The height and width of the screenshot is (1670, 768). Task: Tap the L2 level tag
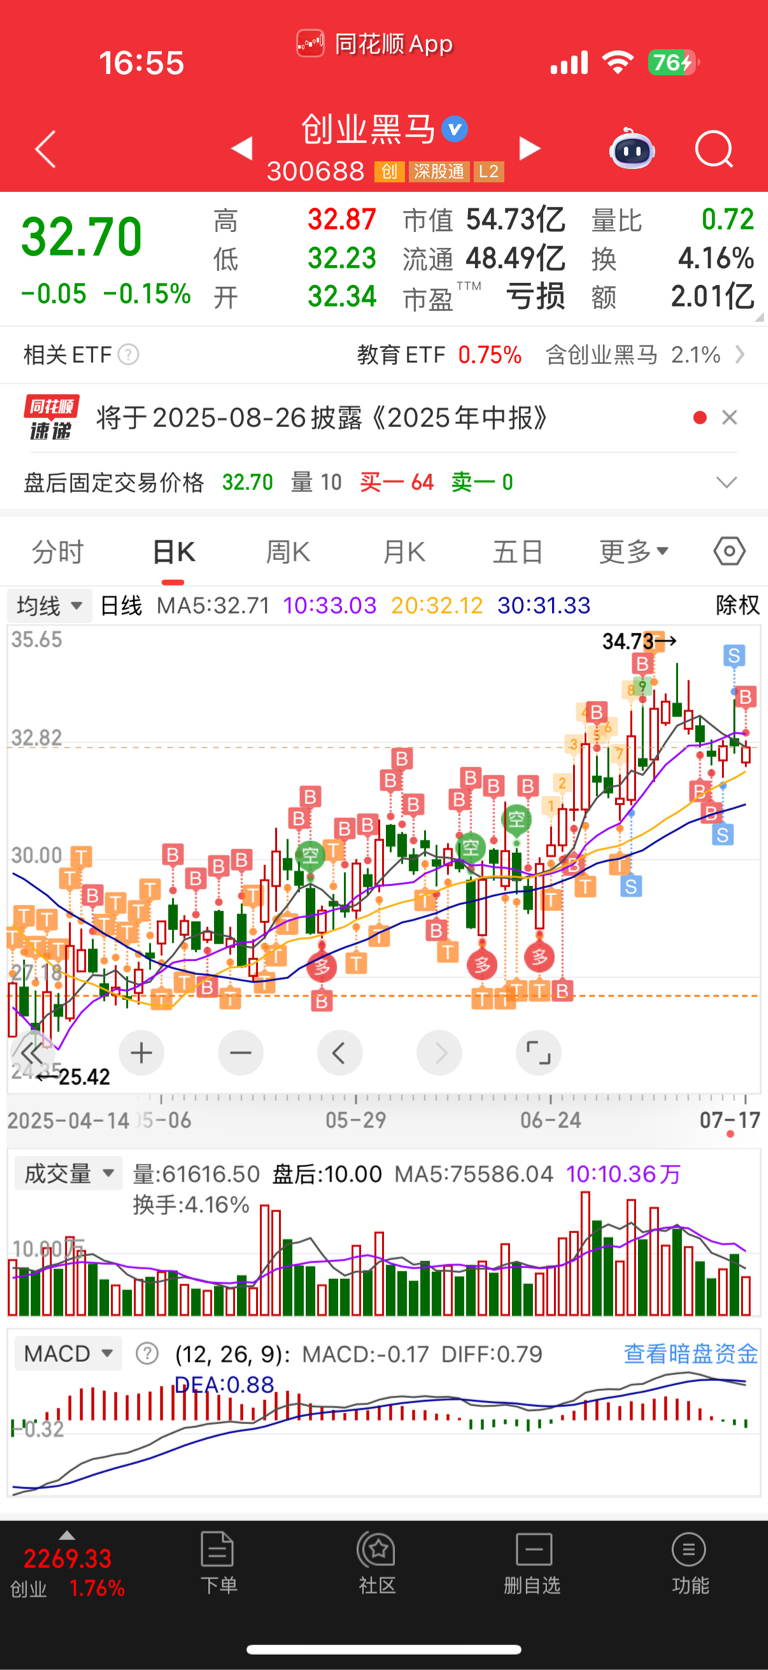click(x=488, y=172)
